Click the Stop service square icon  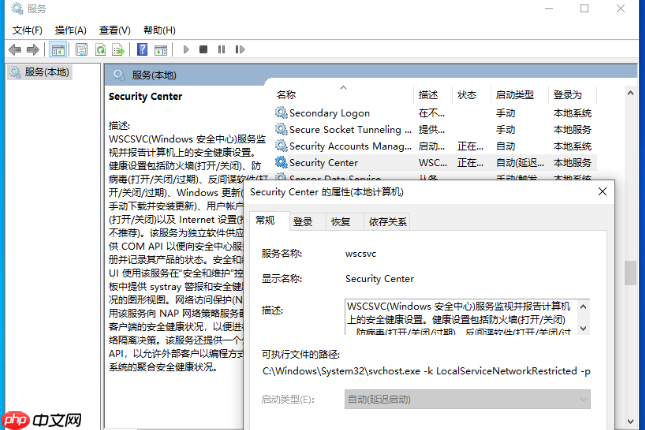(x=203, y=49)
